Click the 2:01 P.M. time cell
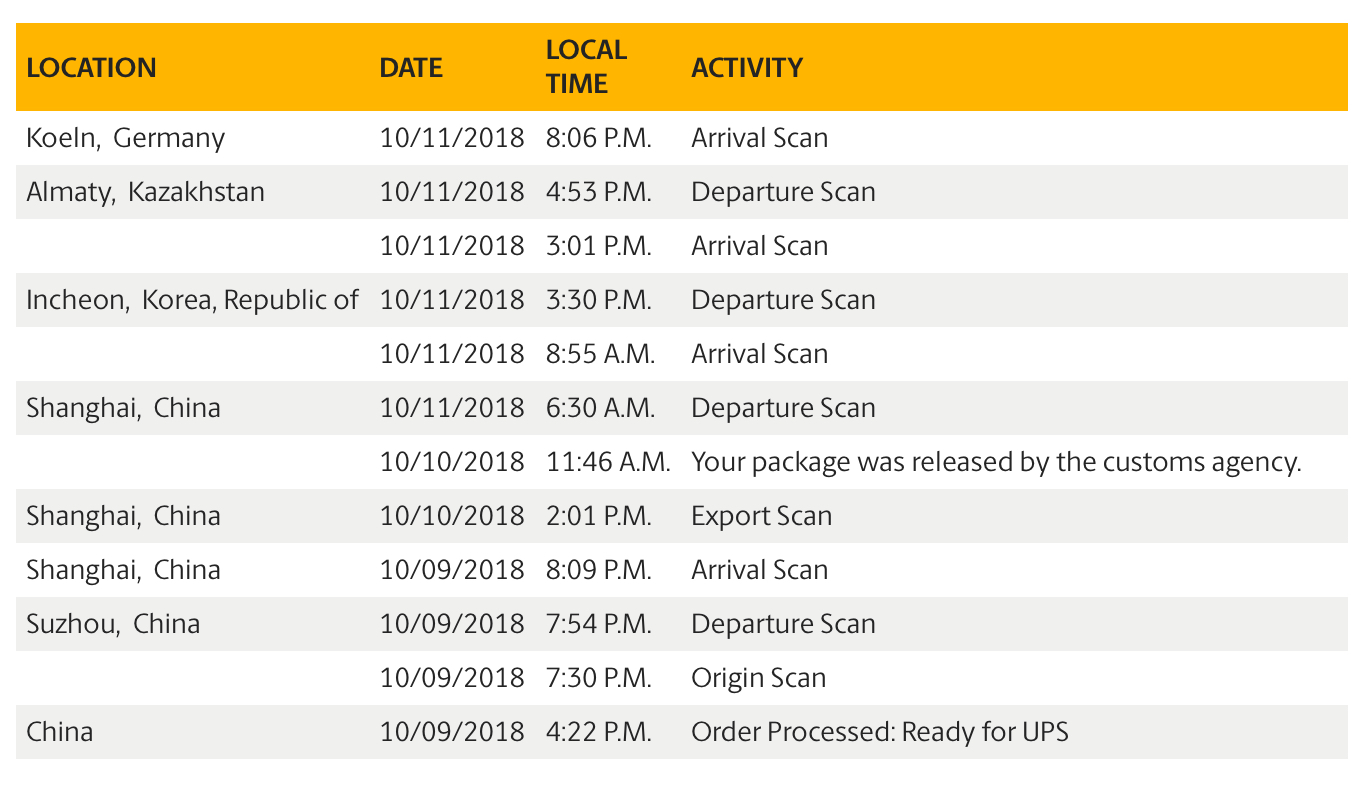The image size is (1361, 785). [599, 516]
